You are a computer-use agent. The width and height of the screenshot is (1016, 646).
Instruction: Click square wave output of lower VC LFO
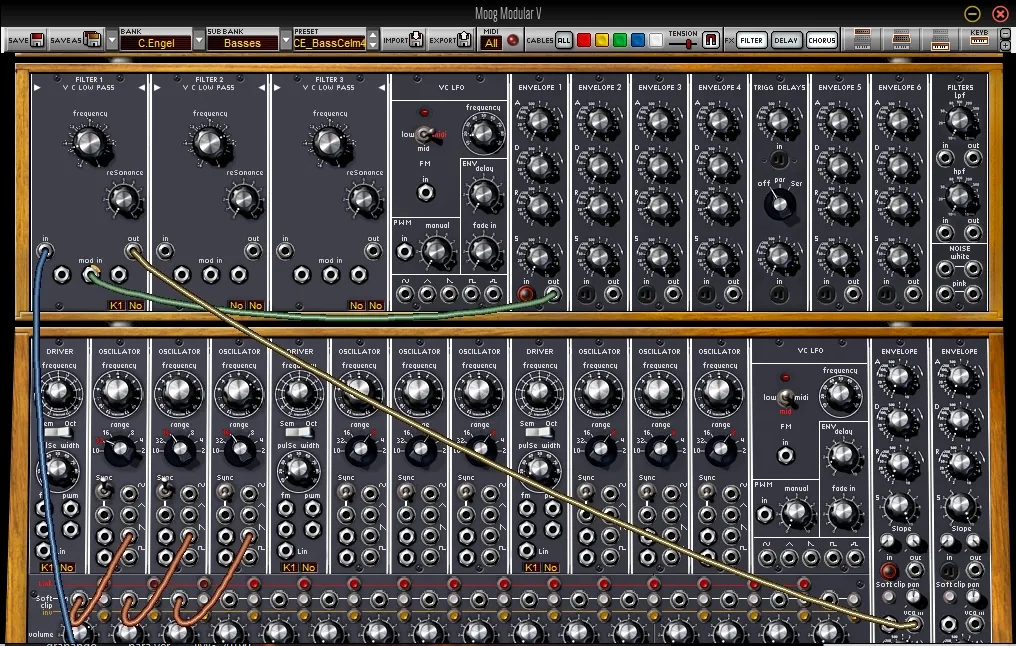(x=833, y=557)
